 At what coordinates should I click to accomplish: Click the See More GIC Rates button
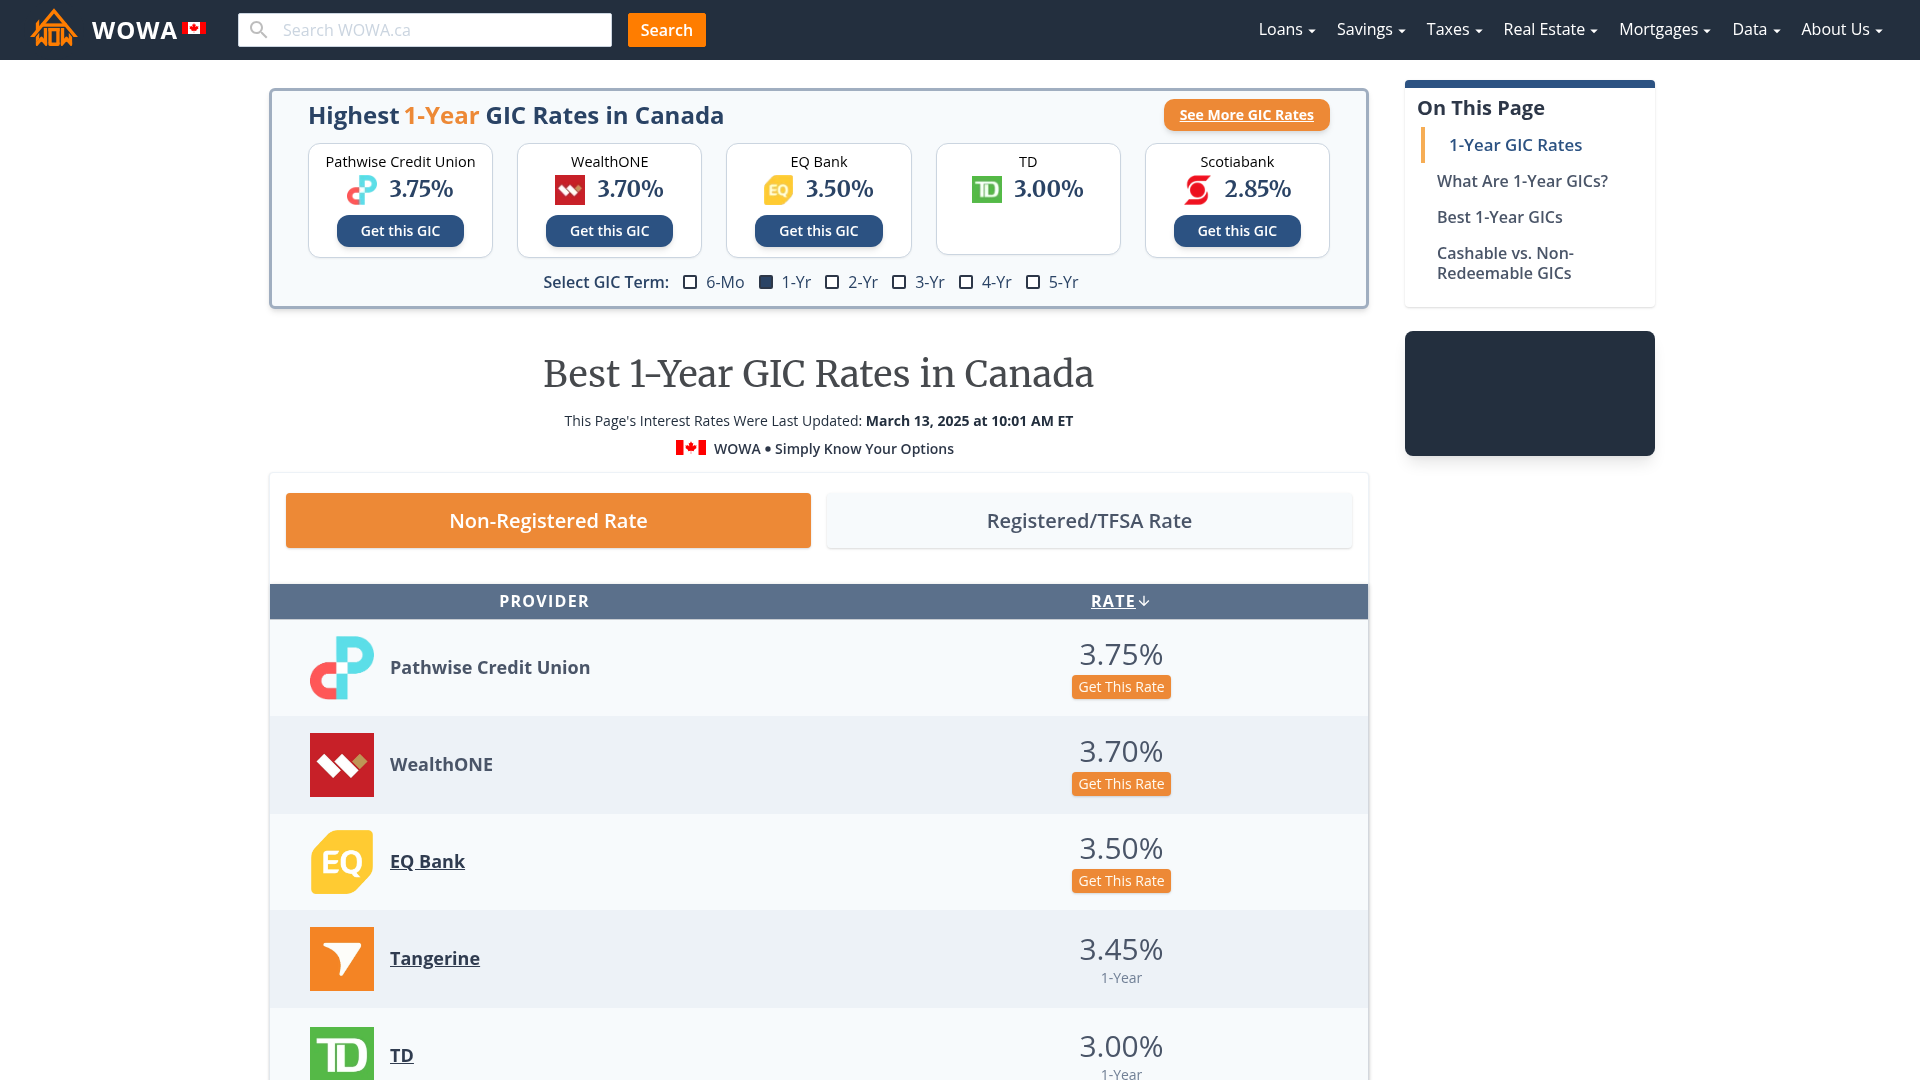click(1246, 115)
